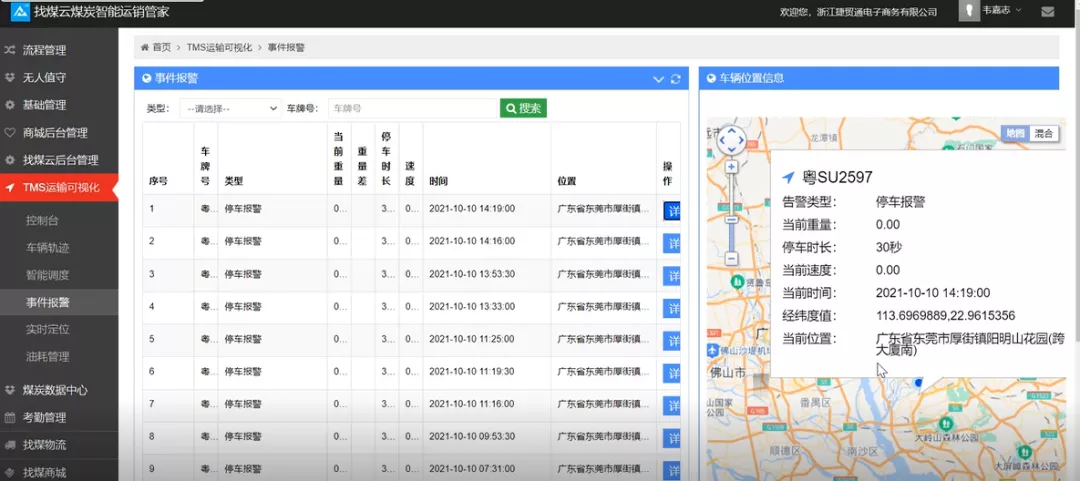Image resolution: width=1080 pixels, height=481 pixels.
Task: Open the mail envelope icon in header
Action: (1047, 12)
